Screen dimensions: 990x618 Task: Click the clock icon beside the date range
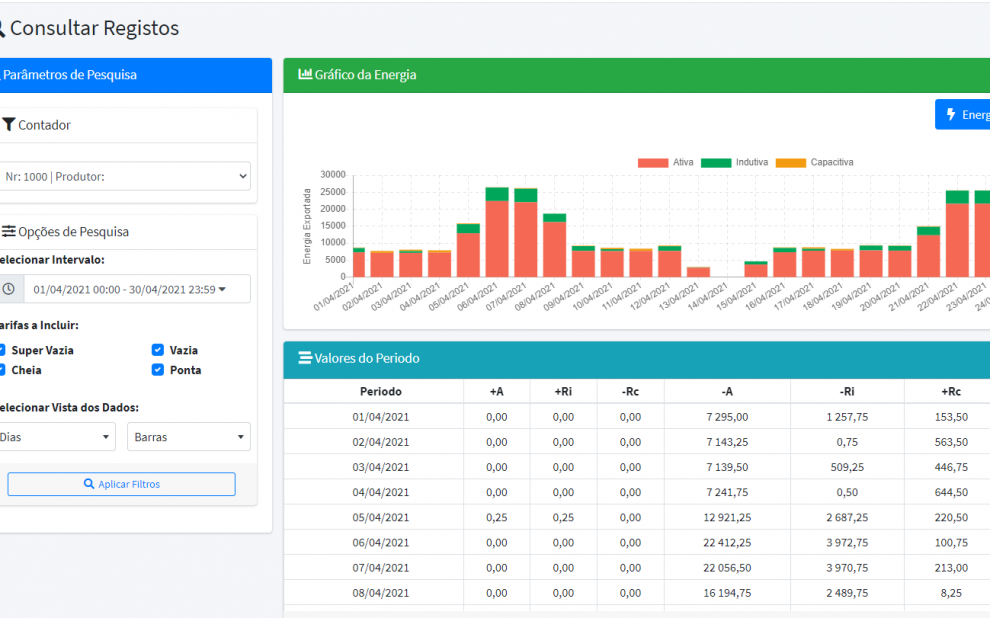pyautogui.click(x=9, y=289)
